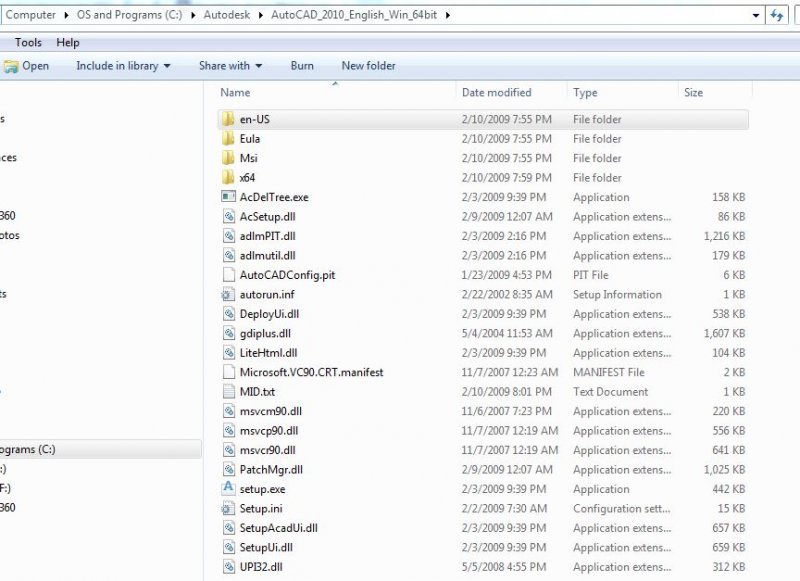The width and height of the screenshot is (800, 581).
Task: Create a New folder
Action: coord(368,66)
